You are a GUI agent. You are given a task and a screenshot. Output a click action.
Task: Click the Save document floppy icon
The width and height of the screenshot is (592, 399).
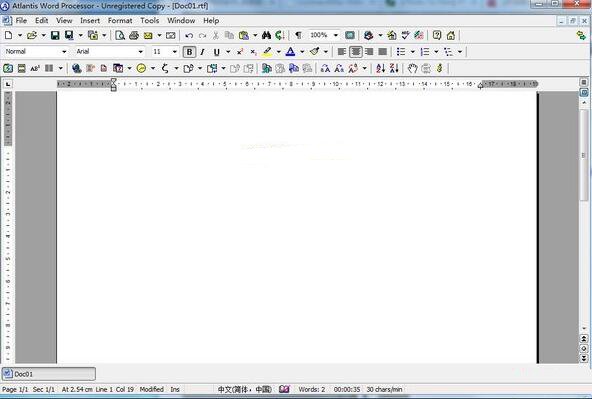click(x=55, y=35)
